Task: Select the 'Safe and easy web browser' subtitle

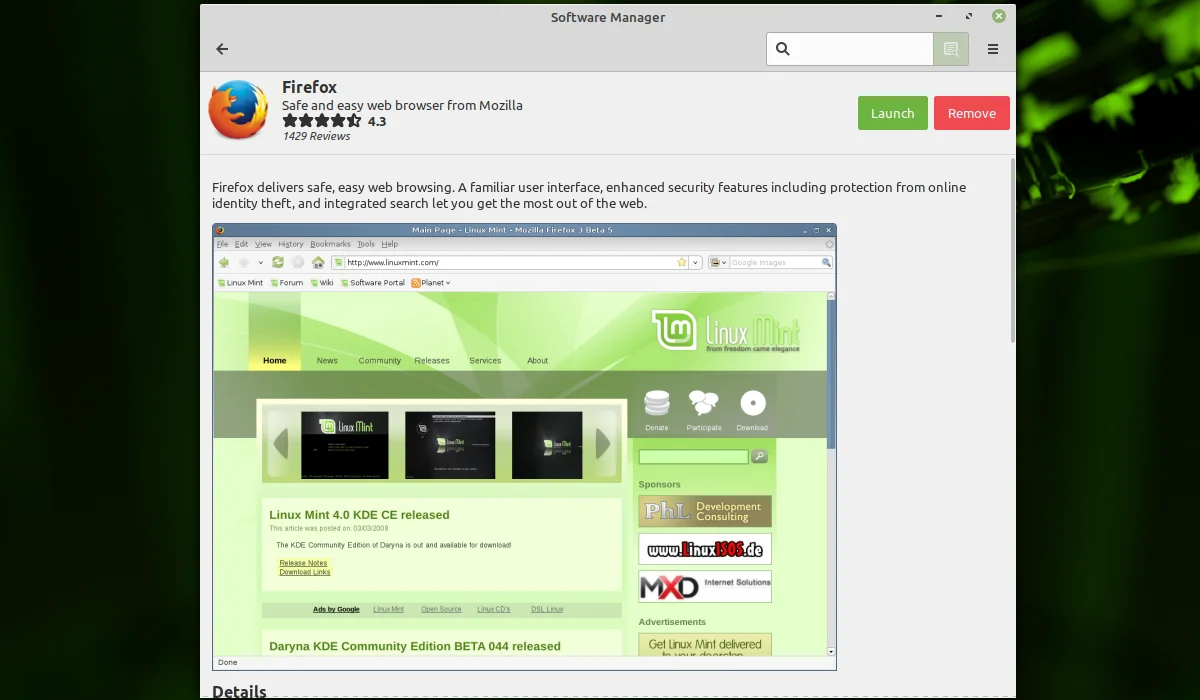Action: [x=402, y=105]
